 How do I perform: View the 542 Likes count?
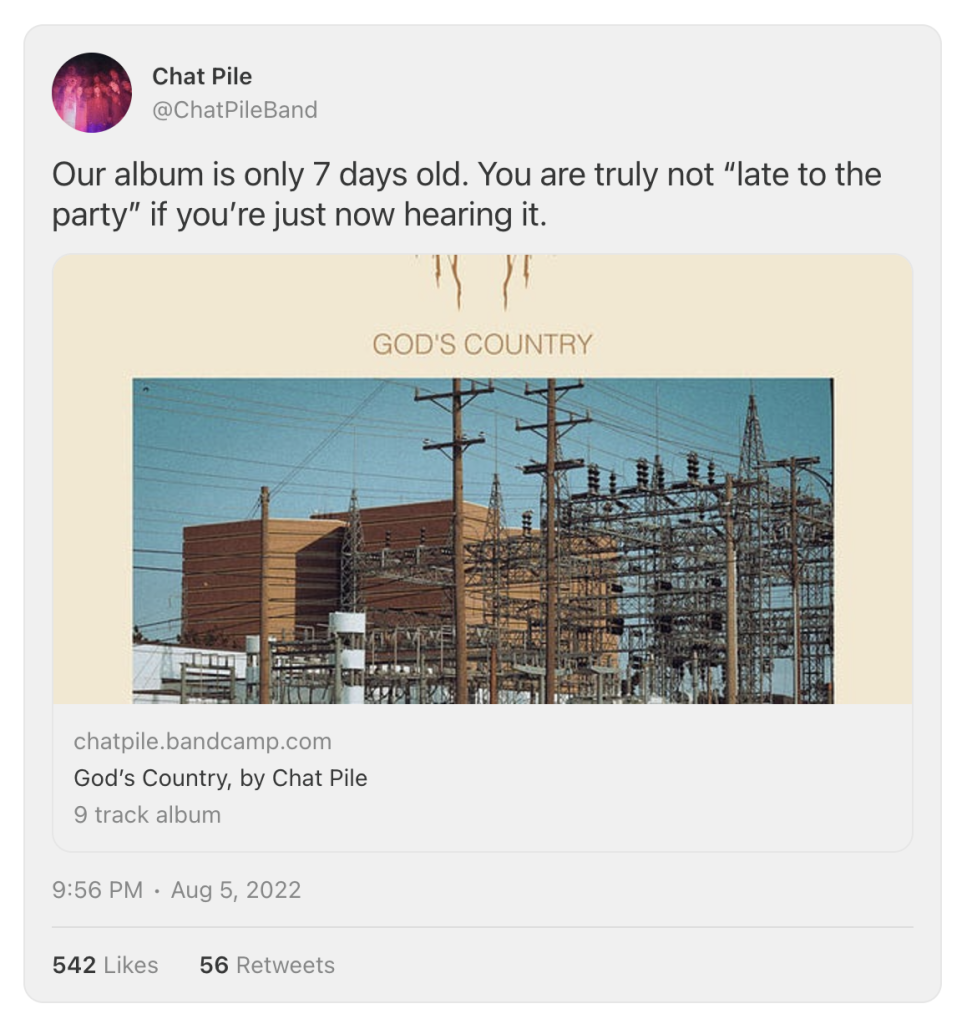(105, 965)
